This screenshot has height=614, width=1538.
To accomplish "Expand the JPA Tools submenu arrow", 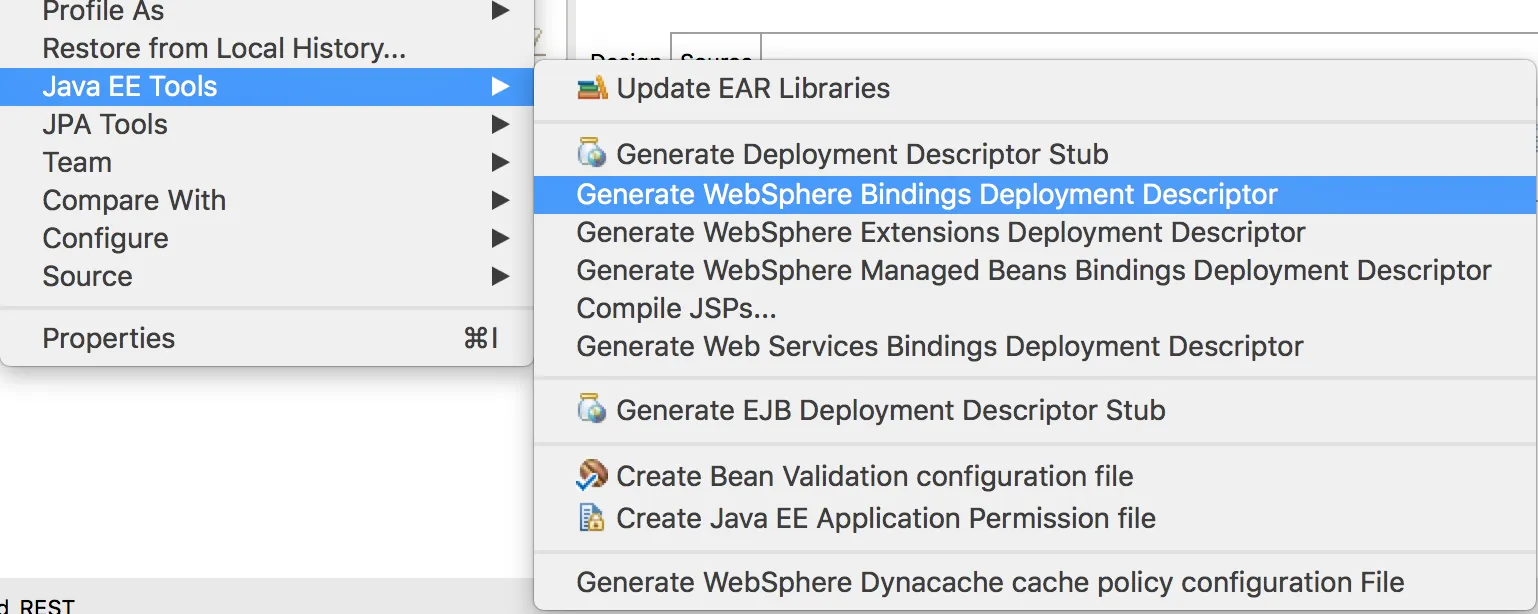I will (x=501, y=125).
